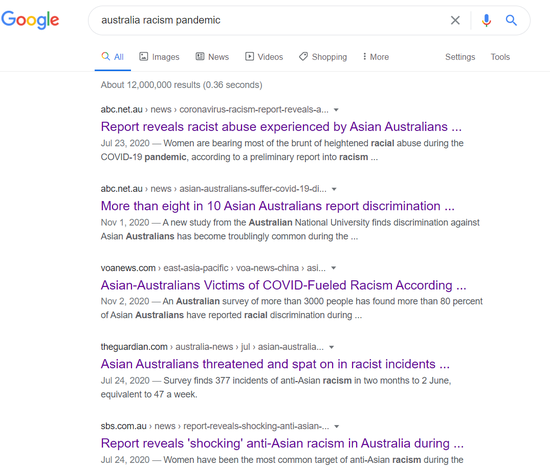Open 'More than eight in 10 Asian Australians' link
Image resolution: width=550 pixels, height=467 pixels.
(277, 206)
